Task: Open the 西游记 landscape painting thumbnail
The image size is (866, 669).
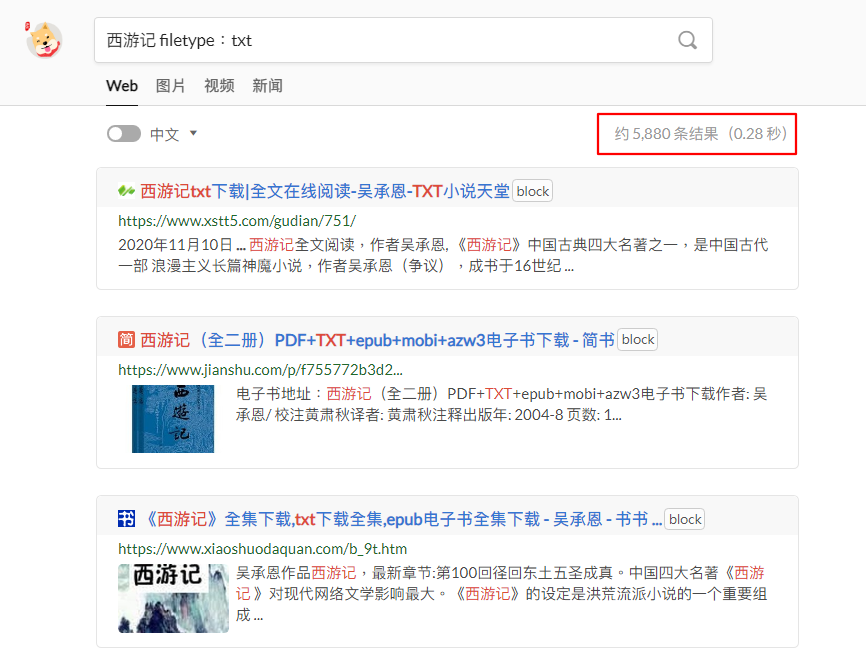Action: coord(173,598)
